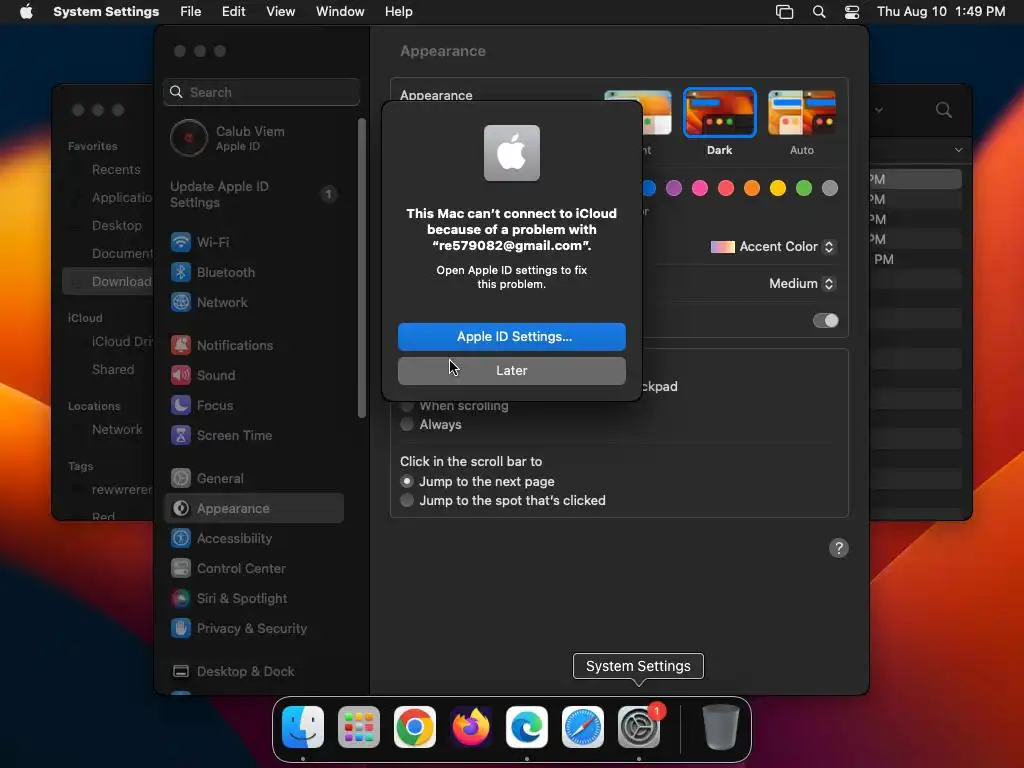Open Spotlight search in menu bar
This screenshot has width=1024, height=768.
tap(819, 12)
